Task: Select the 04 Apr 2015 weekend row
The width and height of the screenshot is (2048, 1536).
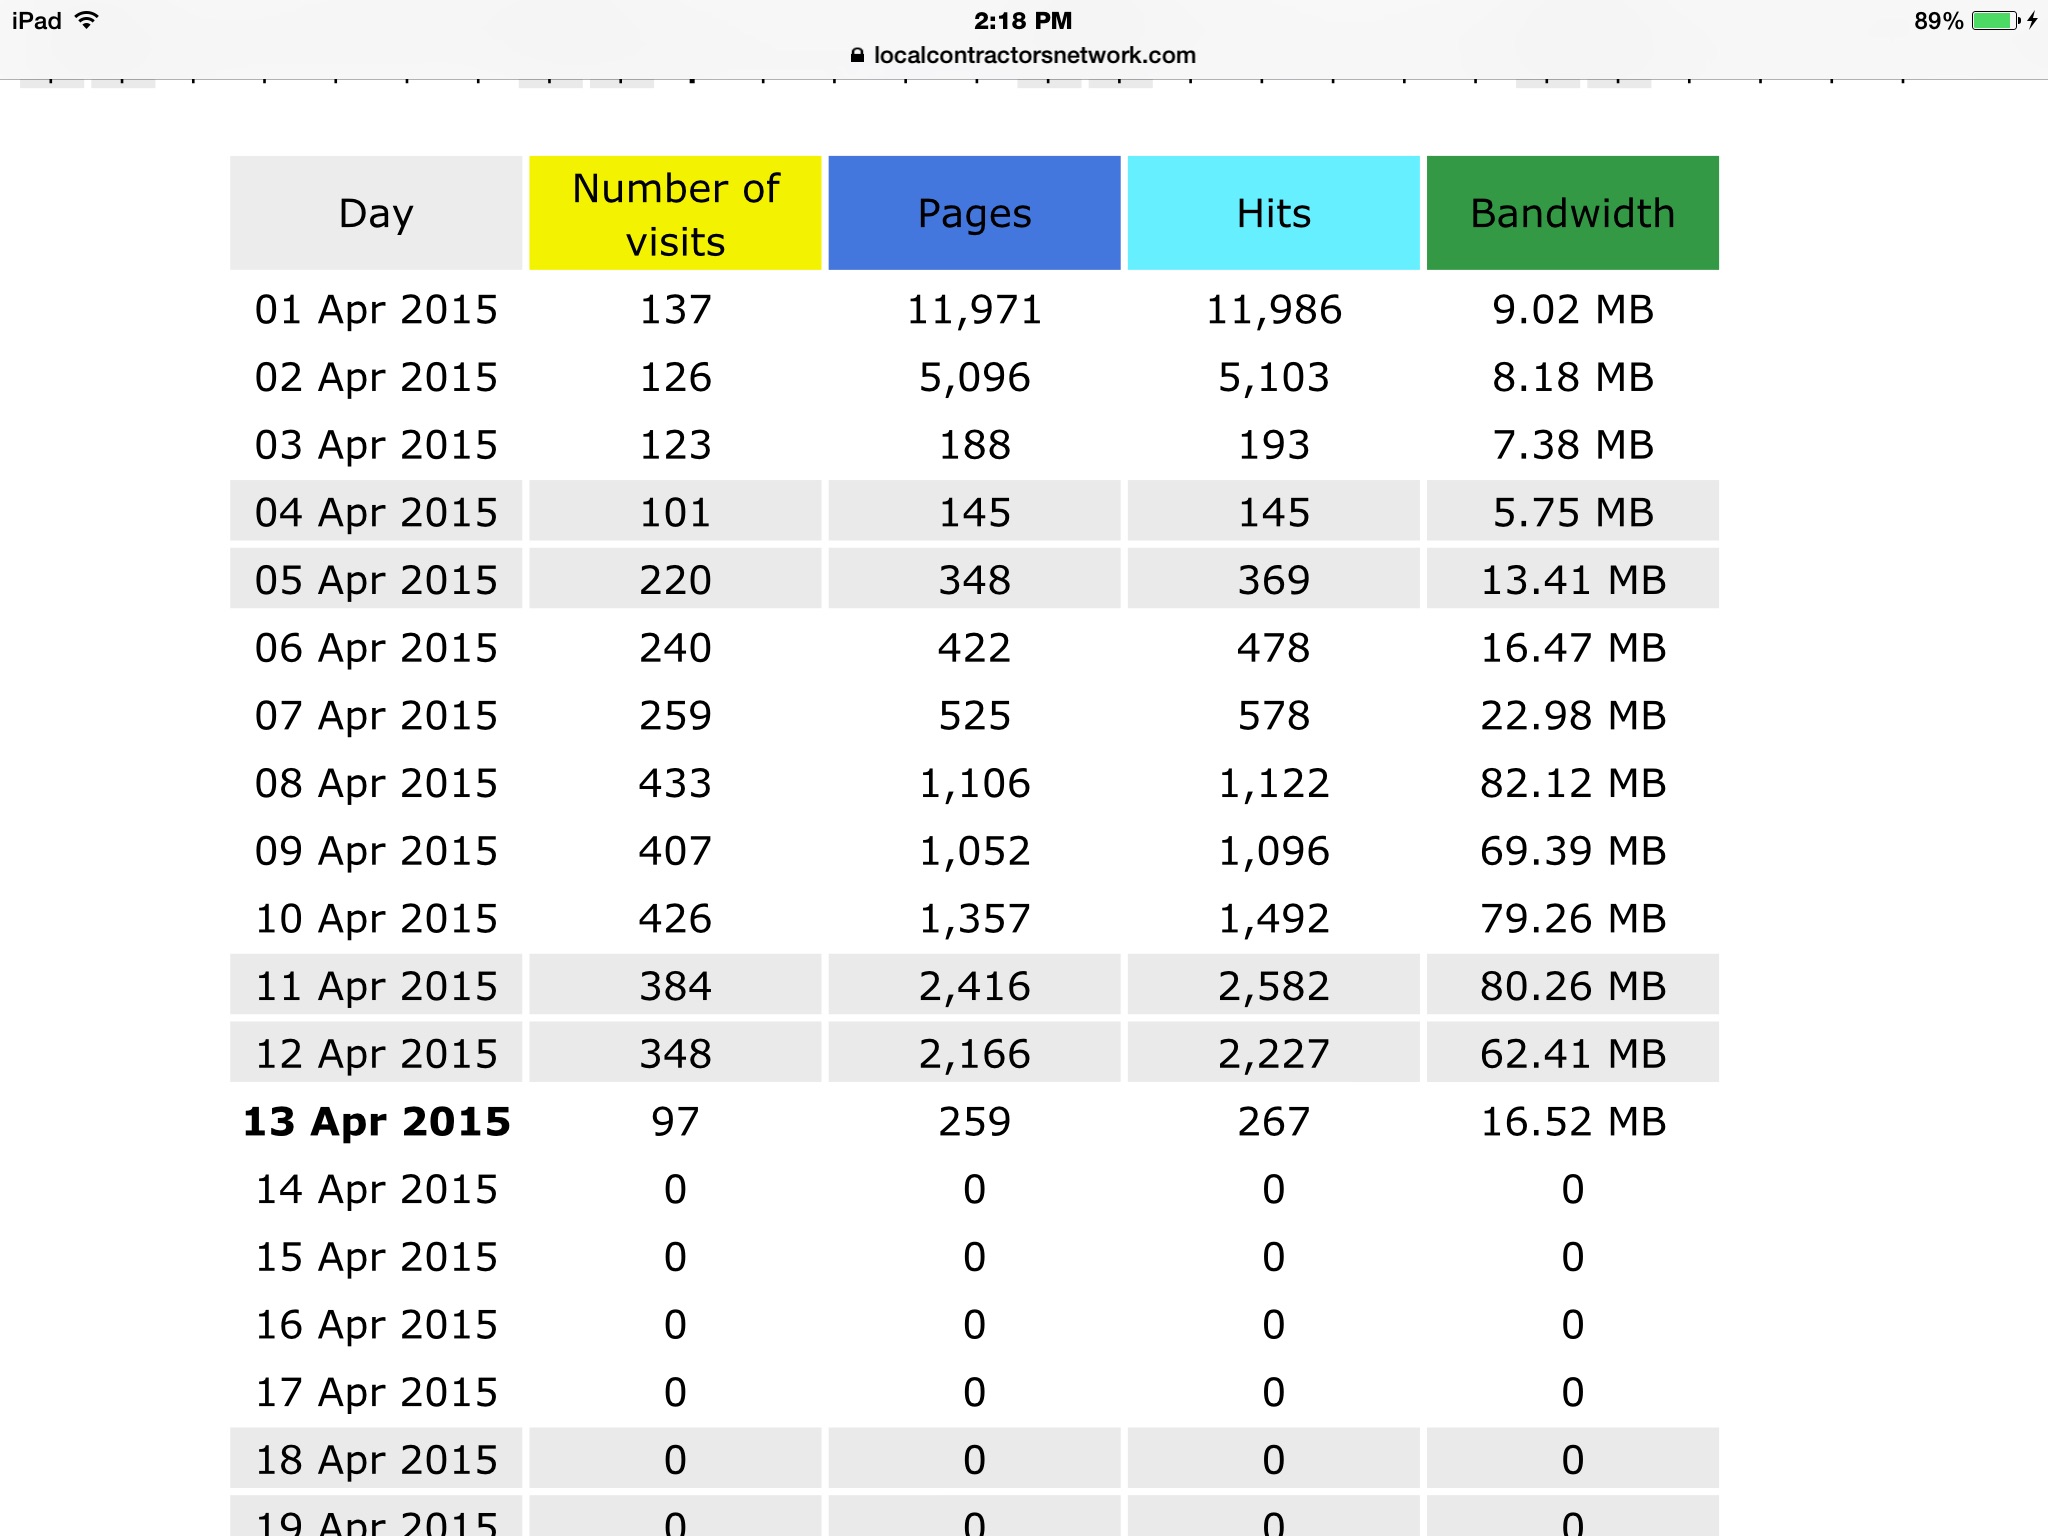Action: (x=376, y=513)
